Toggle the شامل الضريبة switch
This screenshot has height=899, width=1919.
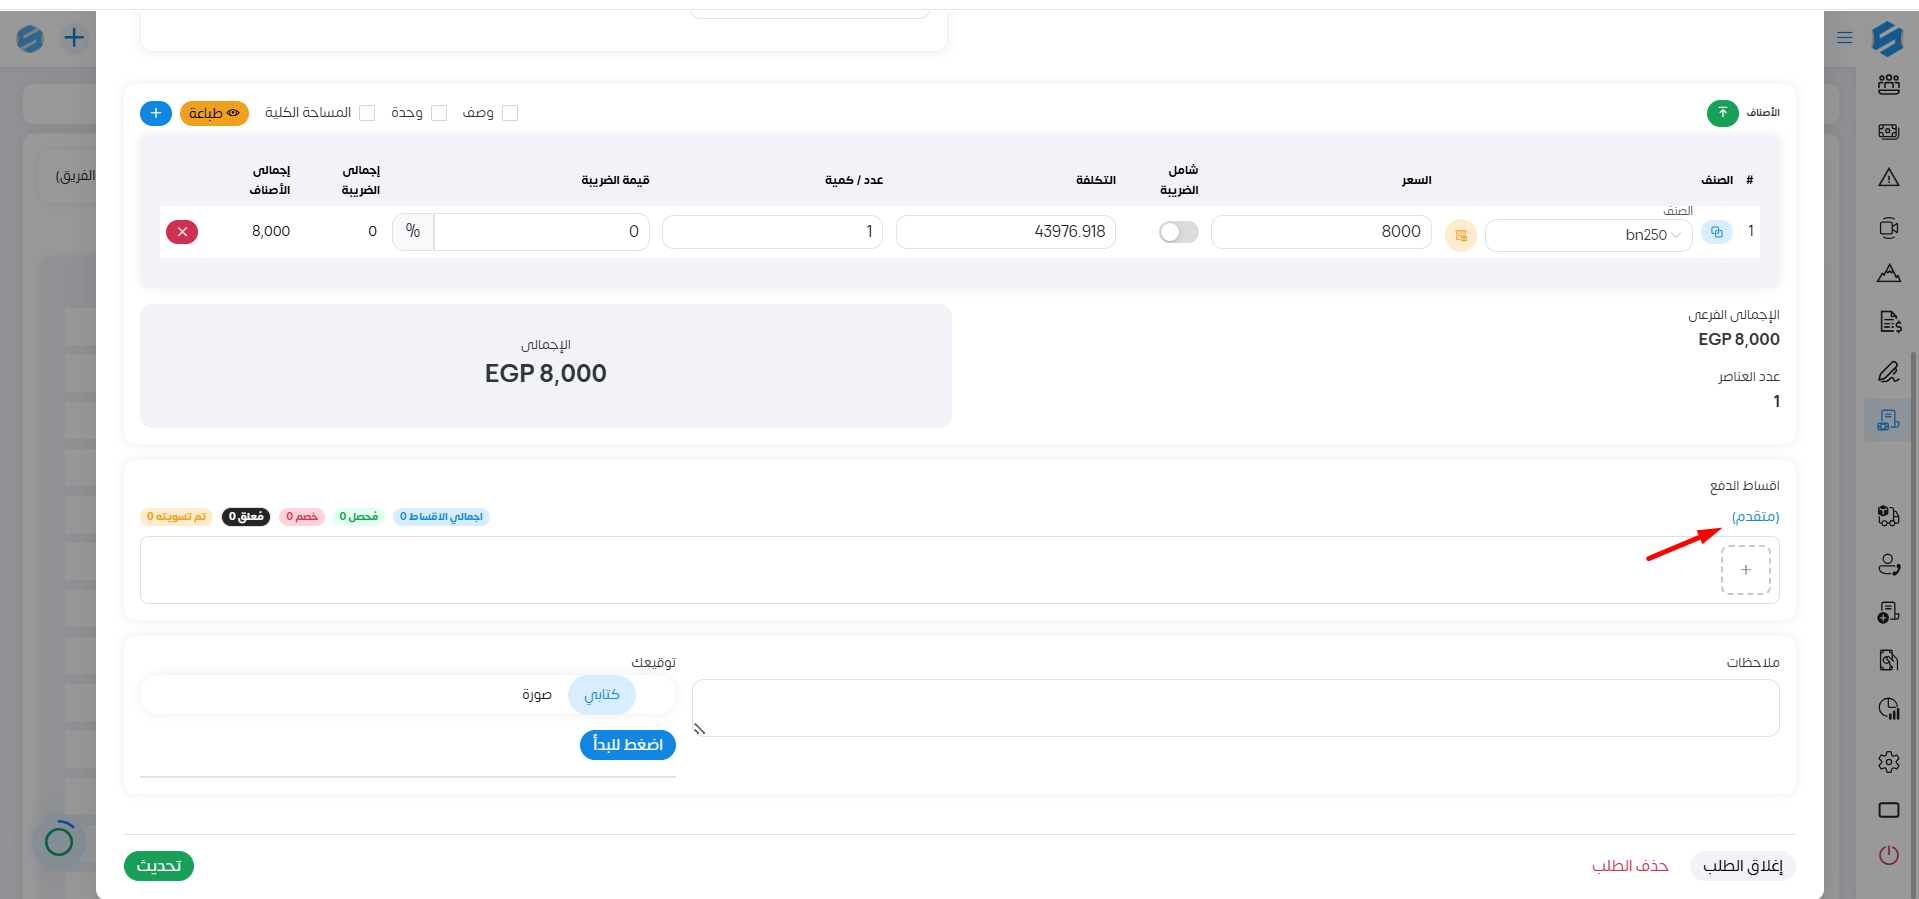[1178, 232]
